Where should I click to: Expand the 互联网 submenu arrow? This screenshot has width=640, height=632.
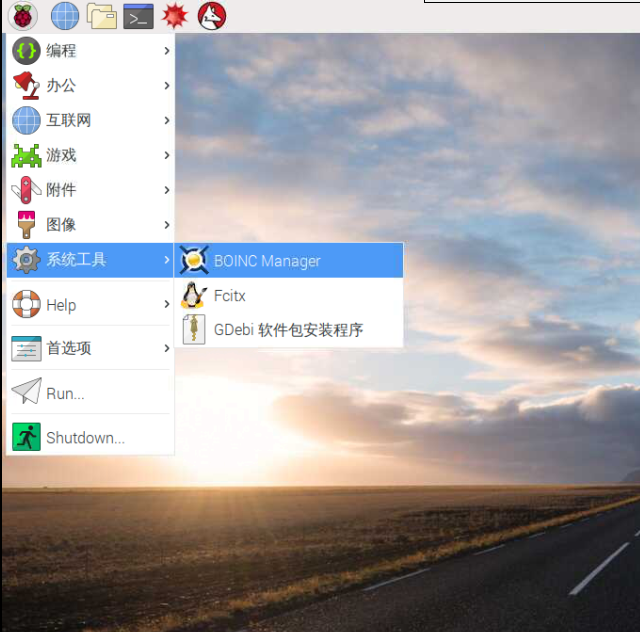click(167, 120)
